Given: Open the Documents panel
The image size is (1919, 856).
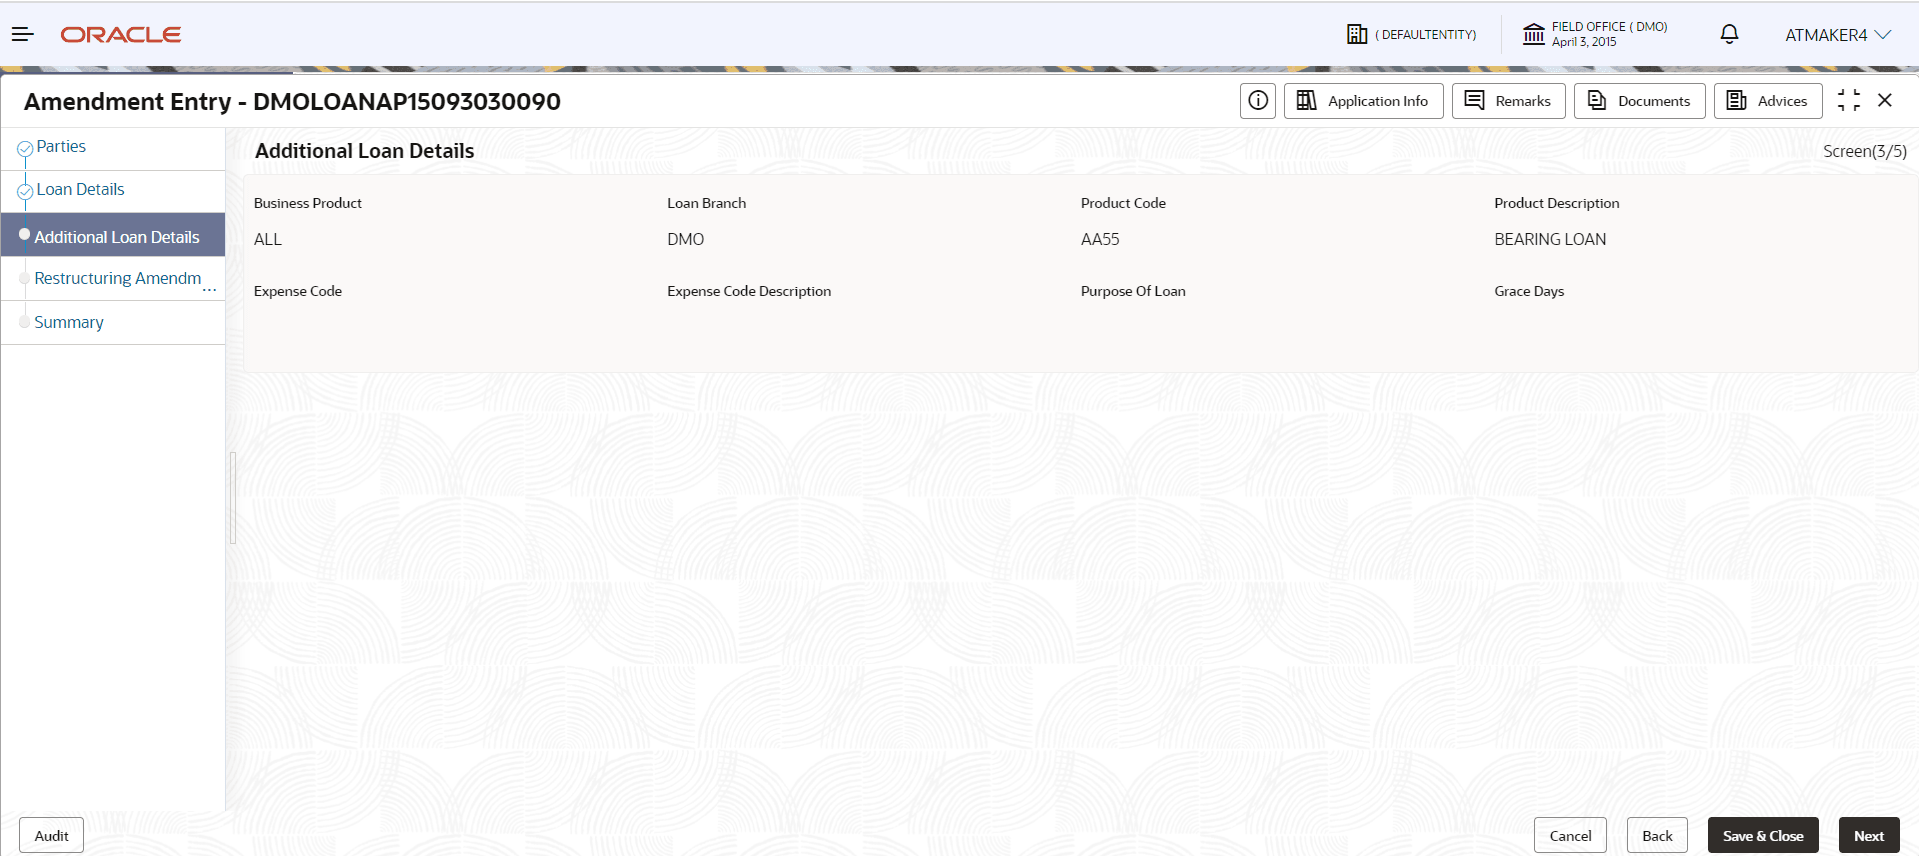Looking at the screenshot, I should coord(1639,100).
